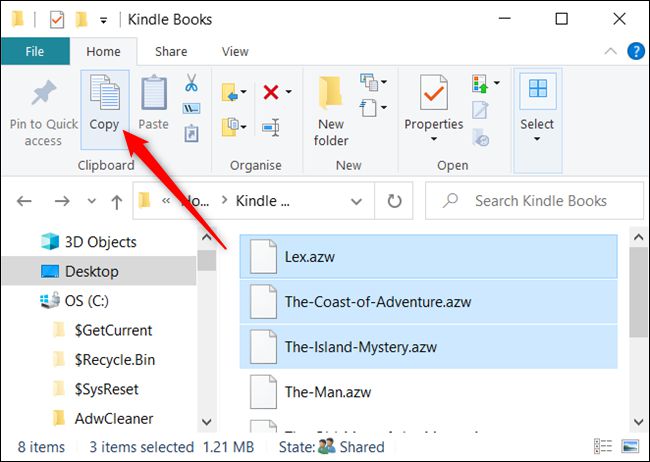Select The-Island-Mystery.azw file
The width and height of the screenshot is (650, 462).
coord(429,347)
